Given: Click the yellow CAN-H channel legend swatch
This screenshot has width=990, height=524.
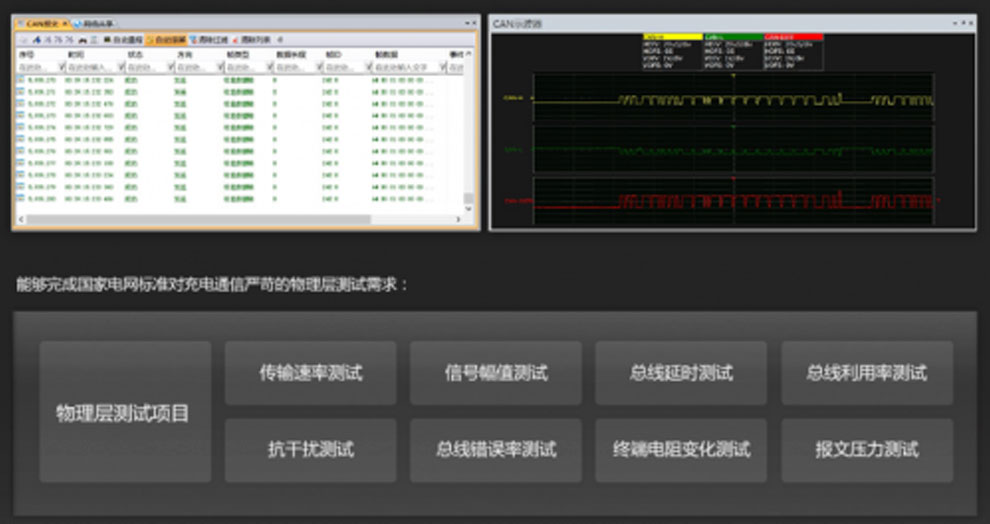Looking at the screenshot, I should tap(672, 37).
